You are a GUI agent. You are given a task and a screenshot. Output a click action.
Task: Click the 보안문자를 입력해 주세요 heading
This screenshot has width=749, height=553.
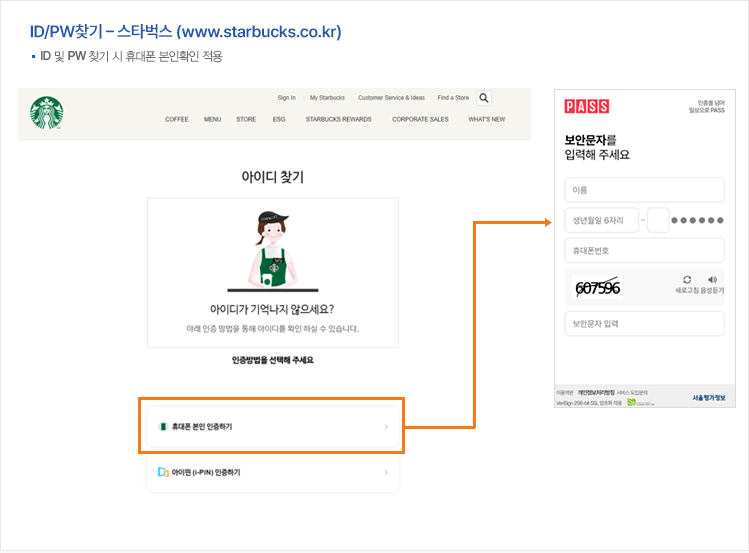pos(597,147)
